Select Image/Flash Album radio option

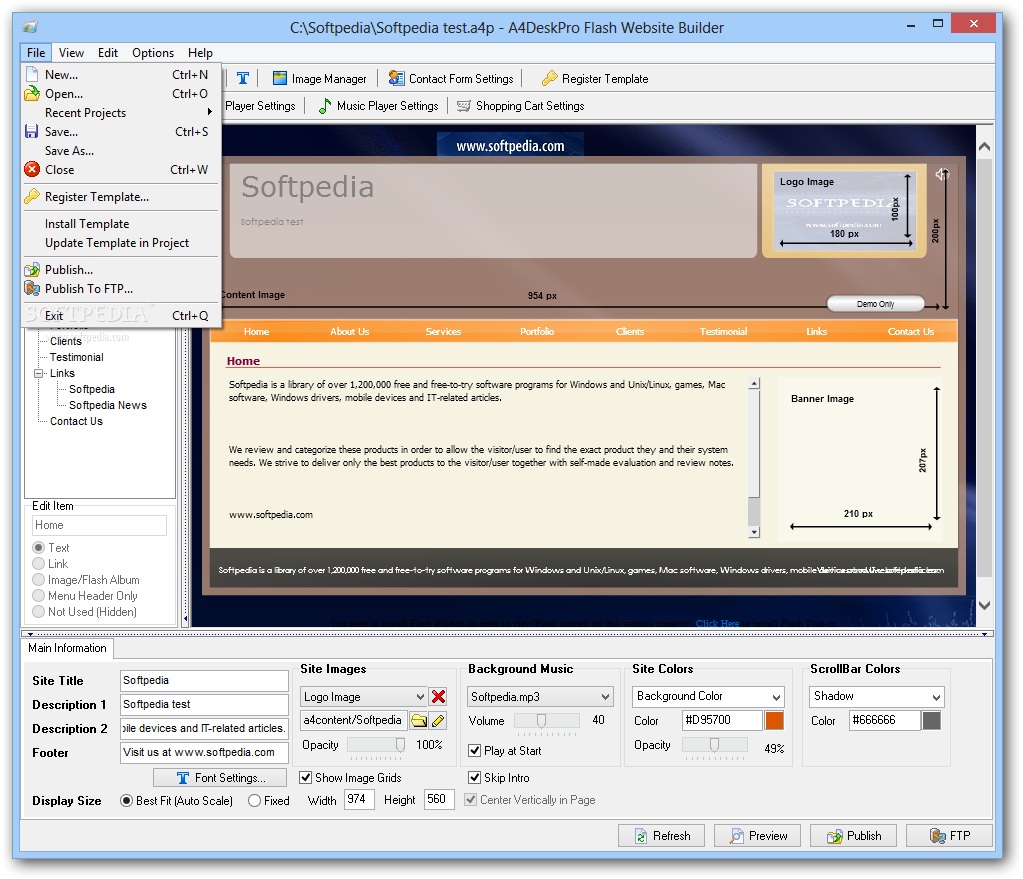[x=38, y=579]
